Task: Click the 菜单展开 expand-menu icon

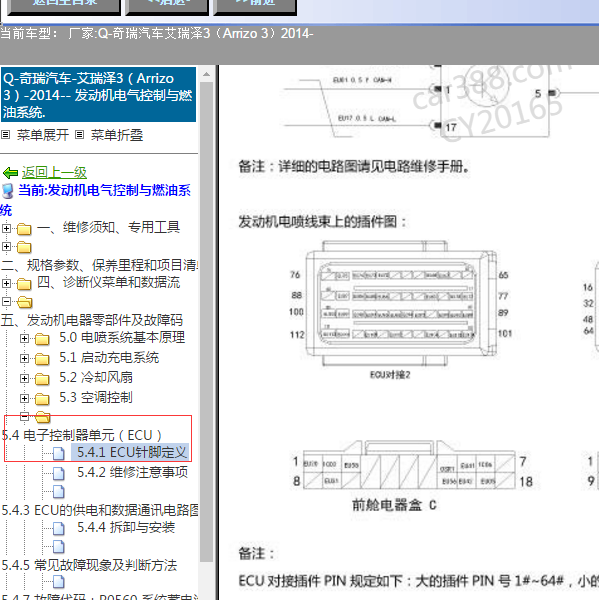Action: pos(5,135)
